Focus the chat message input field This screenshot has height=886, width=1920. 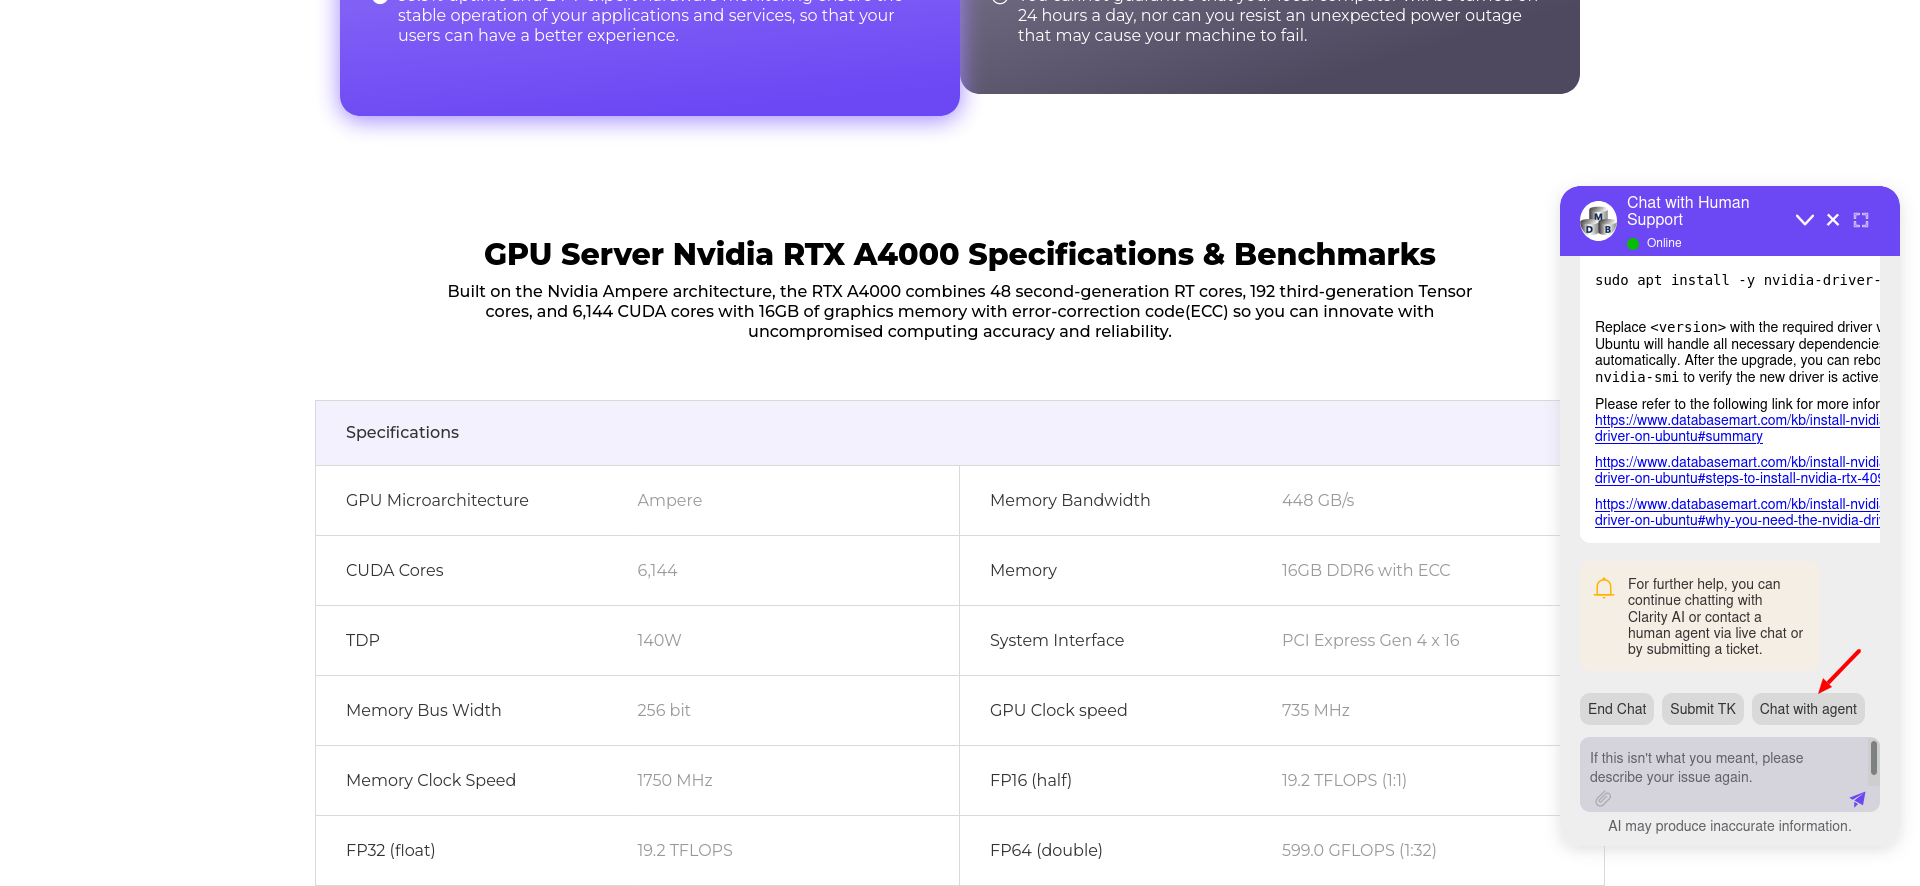1725,767
